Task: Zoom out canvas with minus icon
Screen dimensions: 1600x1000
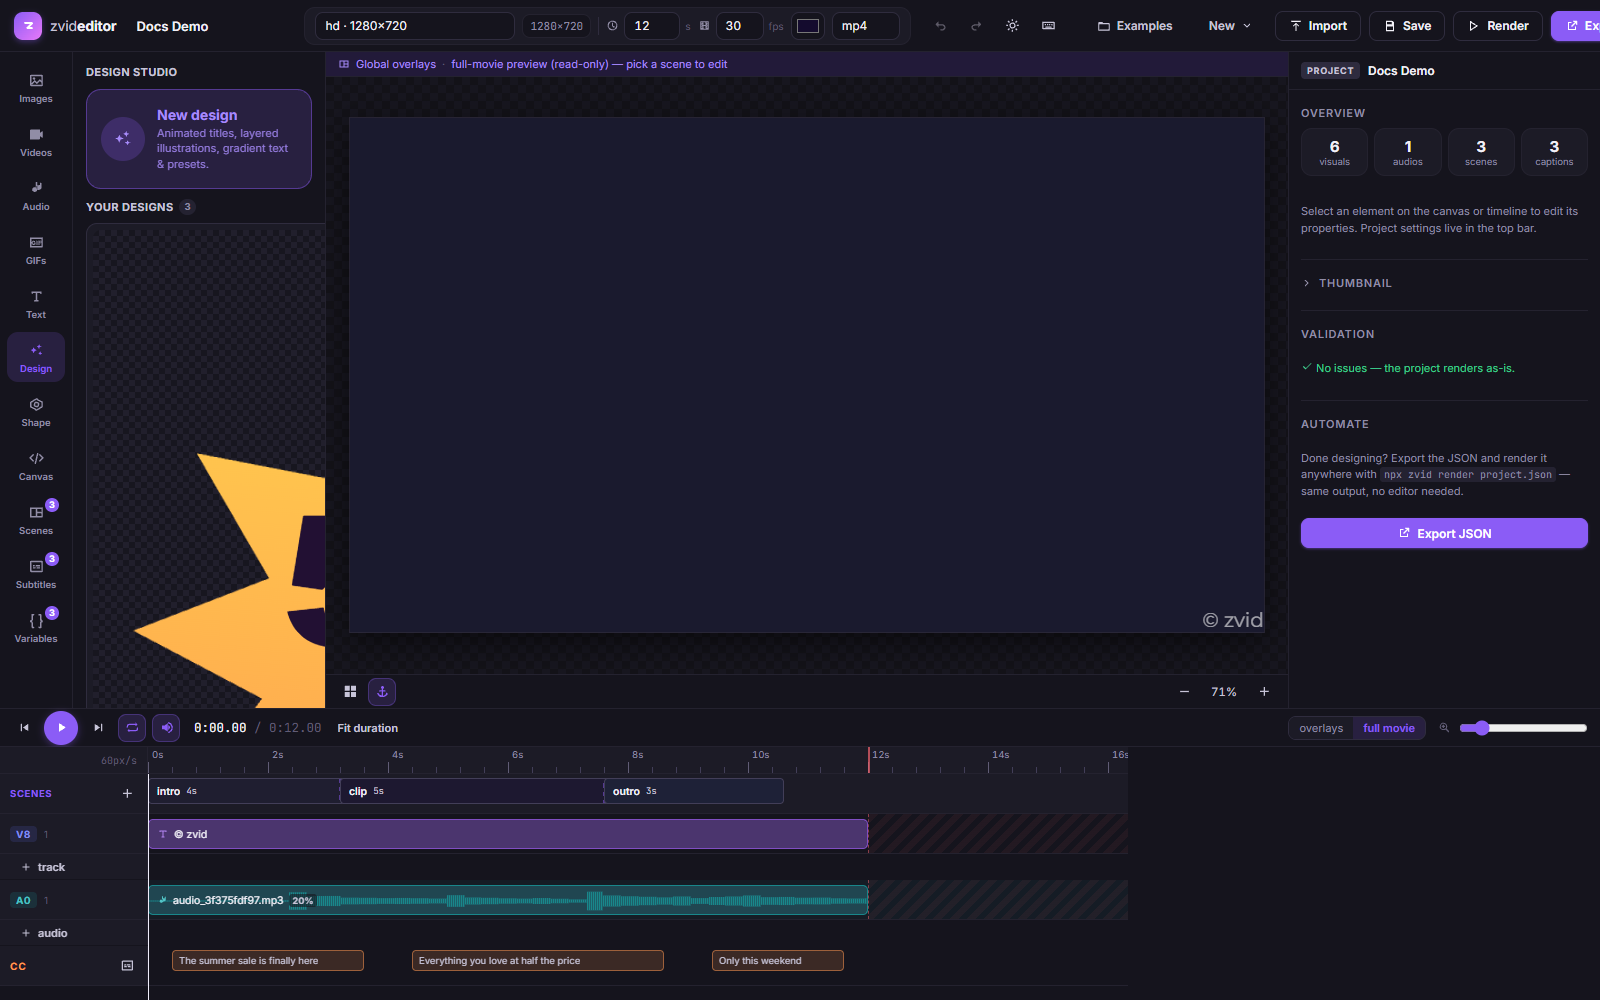Action: [x=1185, y=692]
